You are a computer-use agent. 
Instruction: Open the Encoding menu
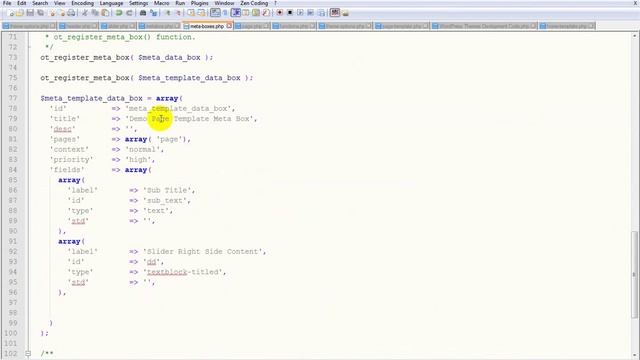pyautogui.click(x=82, y=3)
